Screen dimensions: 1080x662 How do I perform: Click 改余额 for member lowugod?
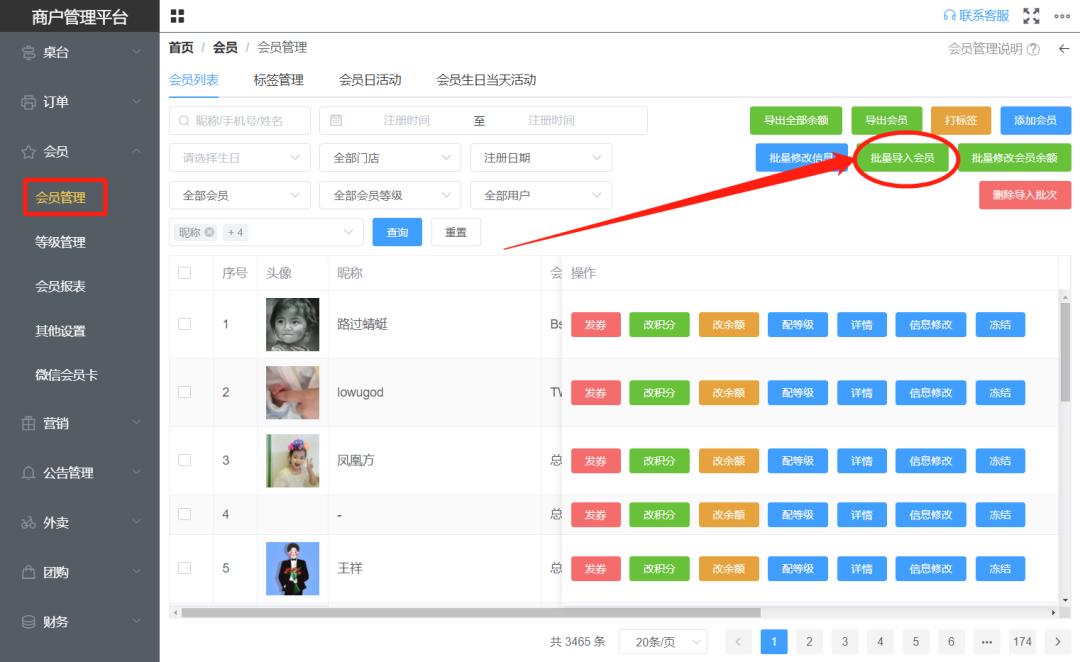[729, 393]
